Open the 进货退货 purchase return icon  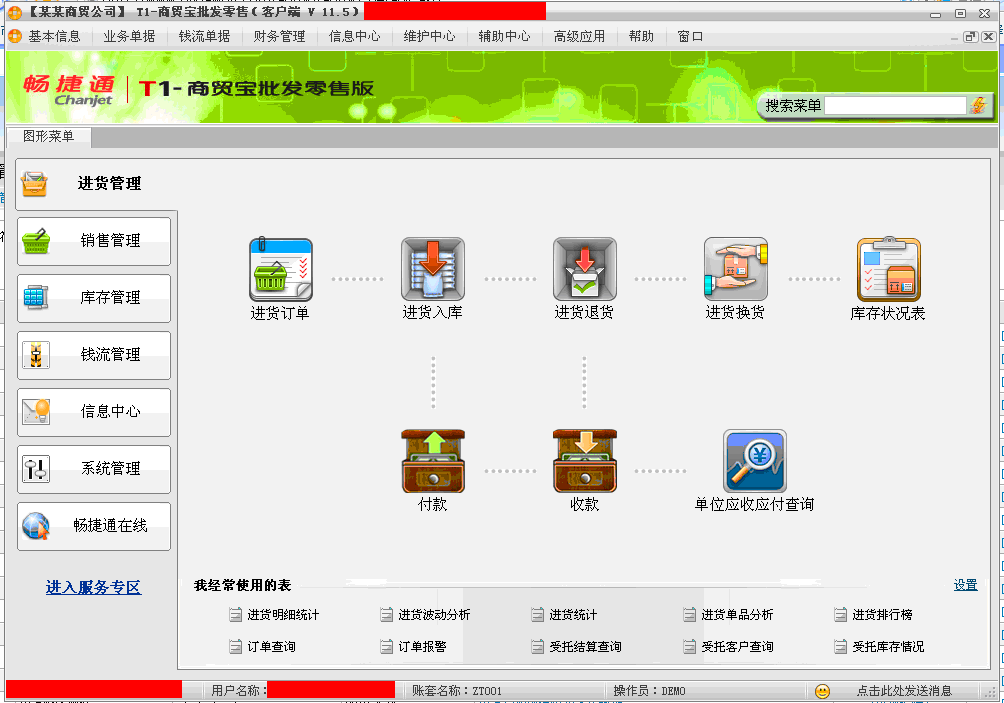tap(584, 270)
